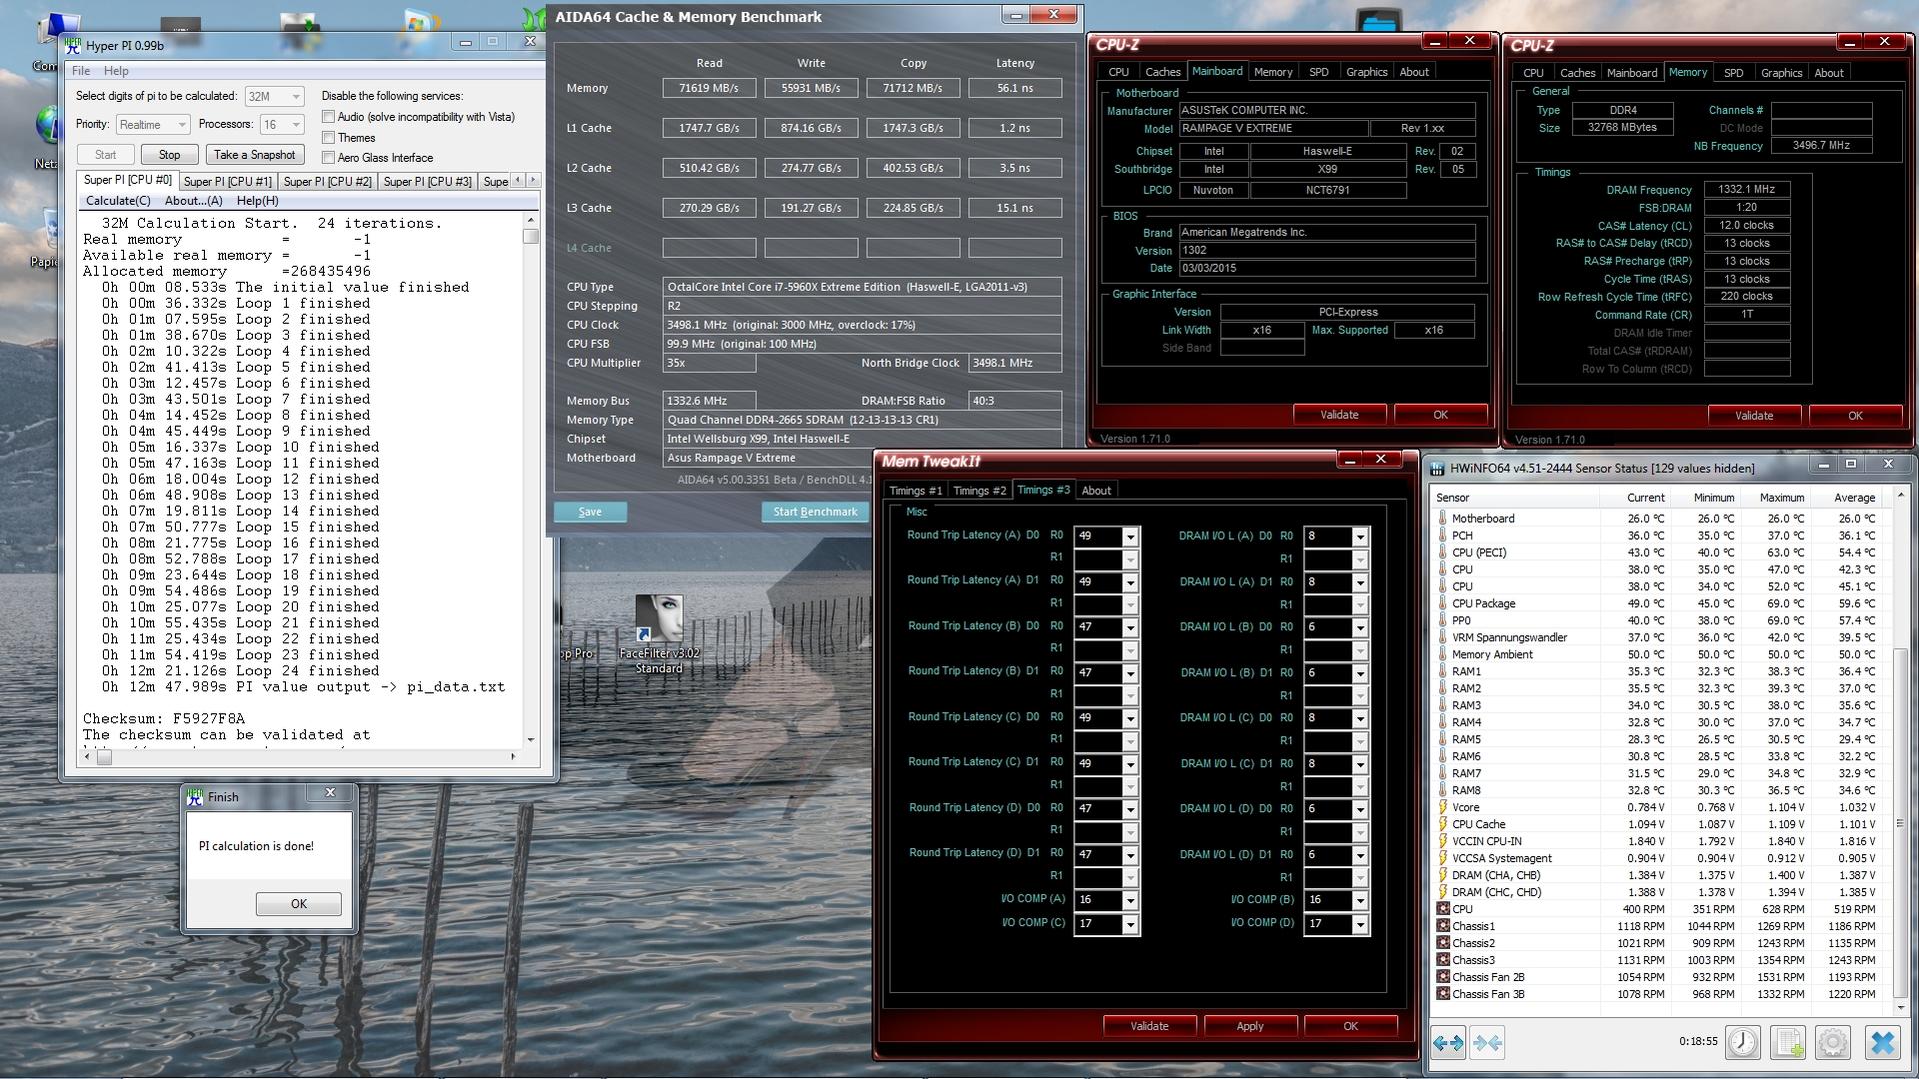Enable the Audio service checkbox
The width and height of the screenshot is (1919, 1079).
pos(328,117)
